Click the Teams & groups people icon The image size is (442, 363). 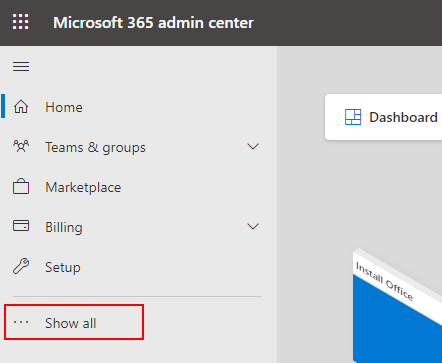pos(21,146)
